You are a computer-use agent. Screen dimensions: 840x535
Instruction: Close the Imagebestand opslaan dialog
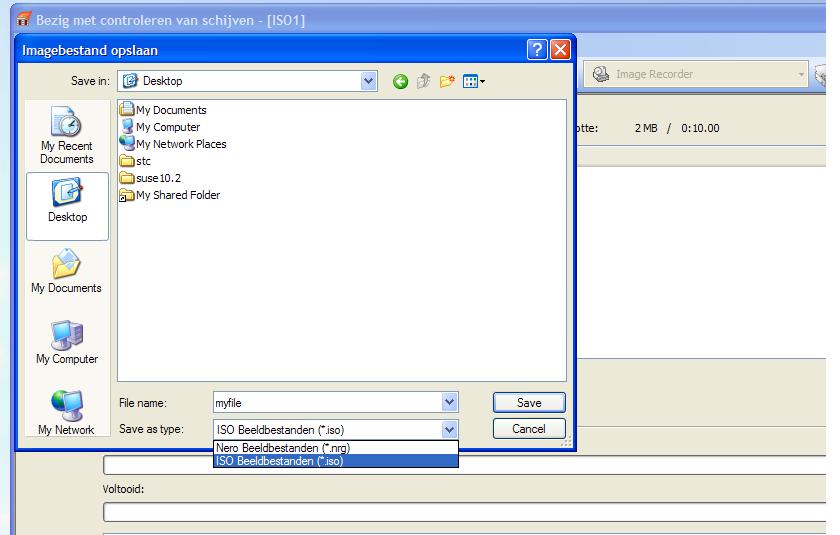pyautogui.click(x=560, y=50)
